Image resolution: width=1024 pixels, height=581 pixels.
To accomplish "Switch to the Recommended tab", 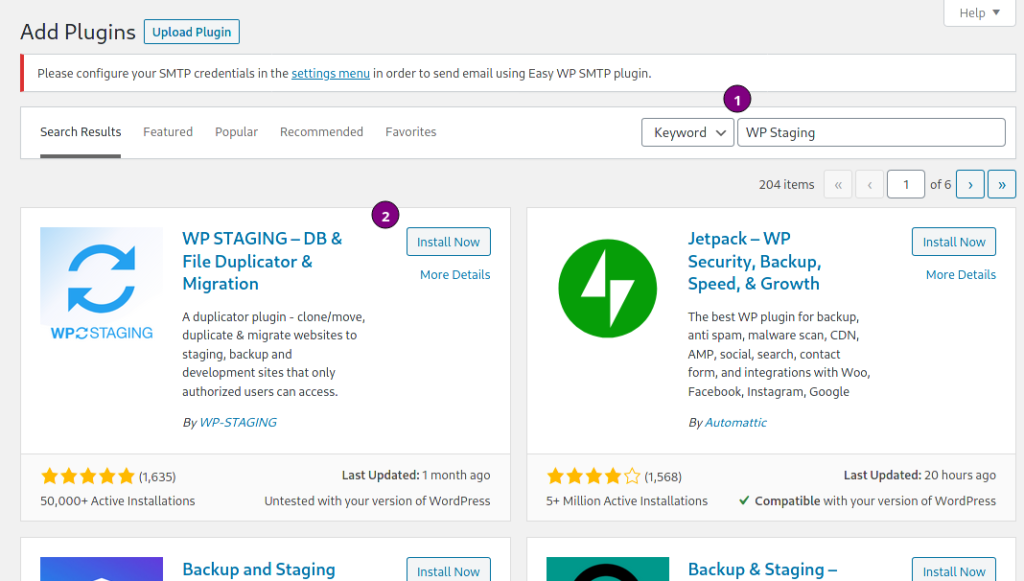I will [321, 132].
